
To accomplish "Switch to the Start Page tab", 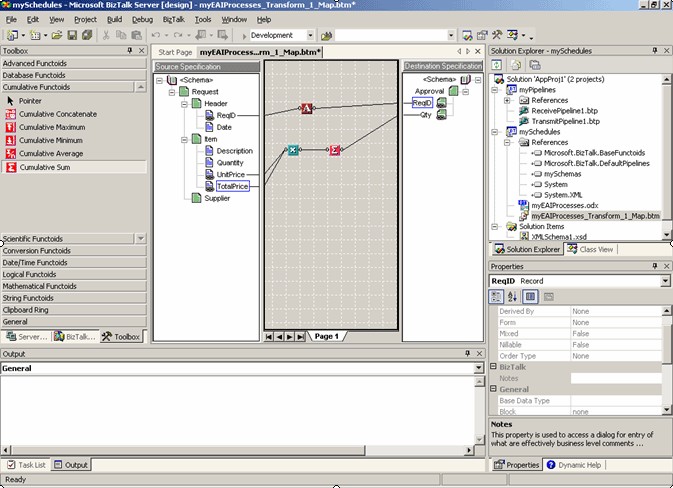I will (x=175, y=52).
